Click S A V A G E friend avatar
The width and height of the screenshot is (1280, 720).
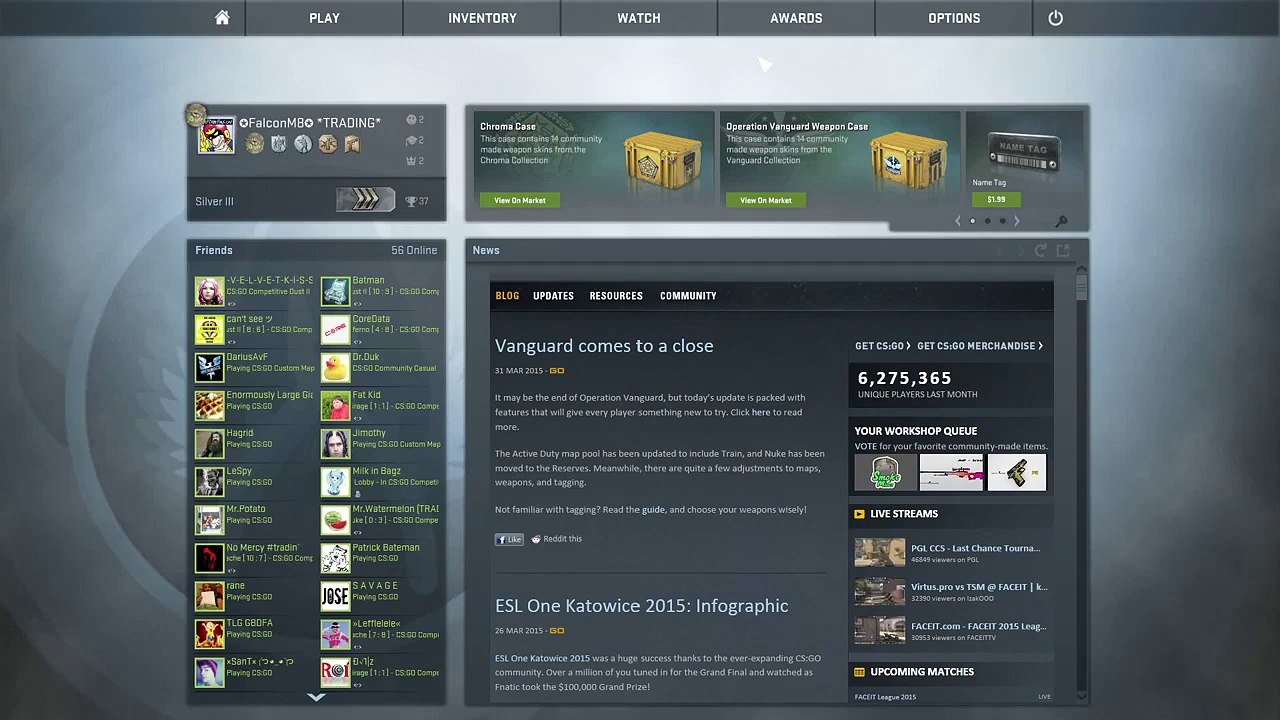335,596
